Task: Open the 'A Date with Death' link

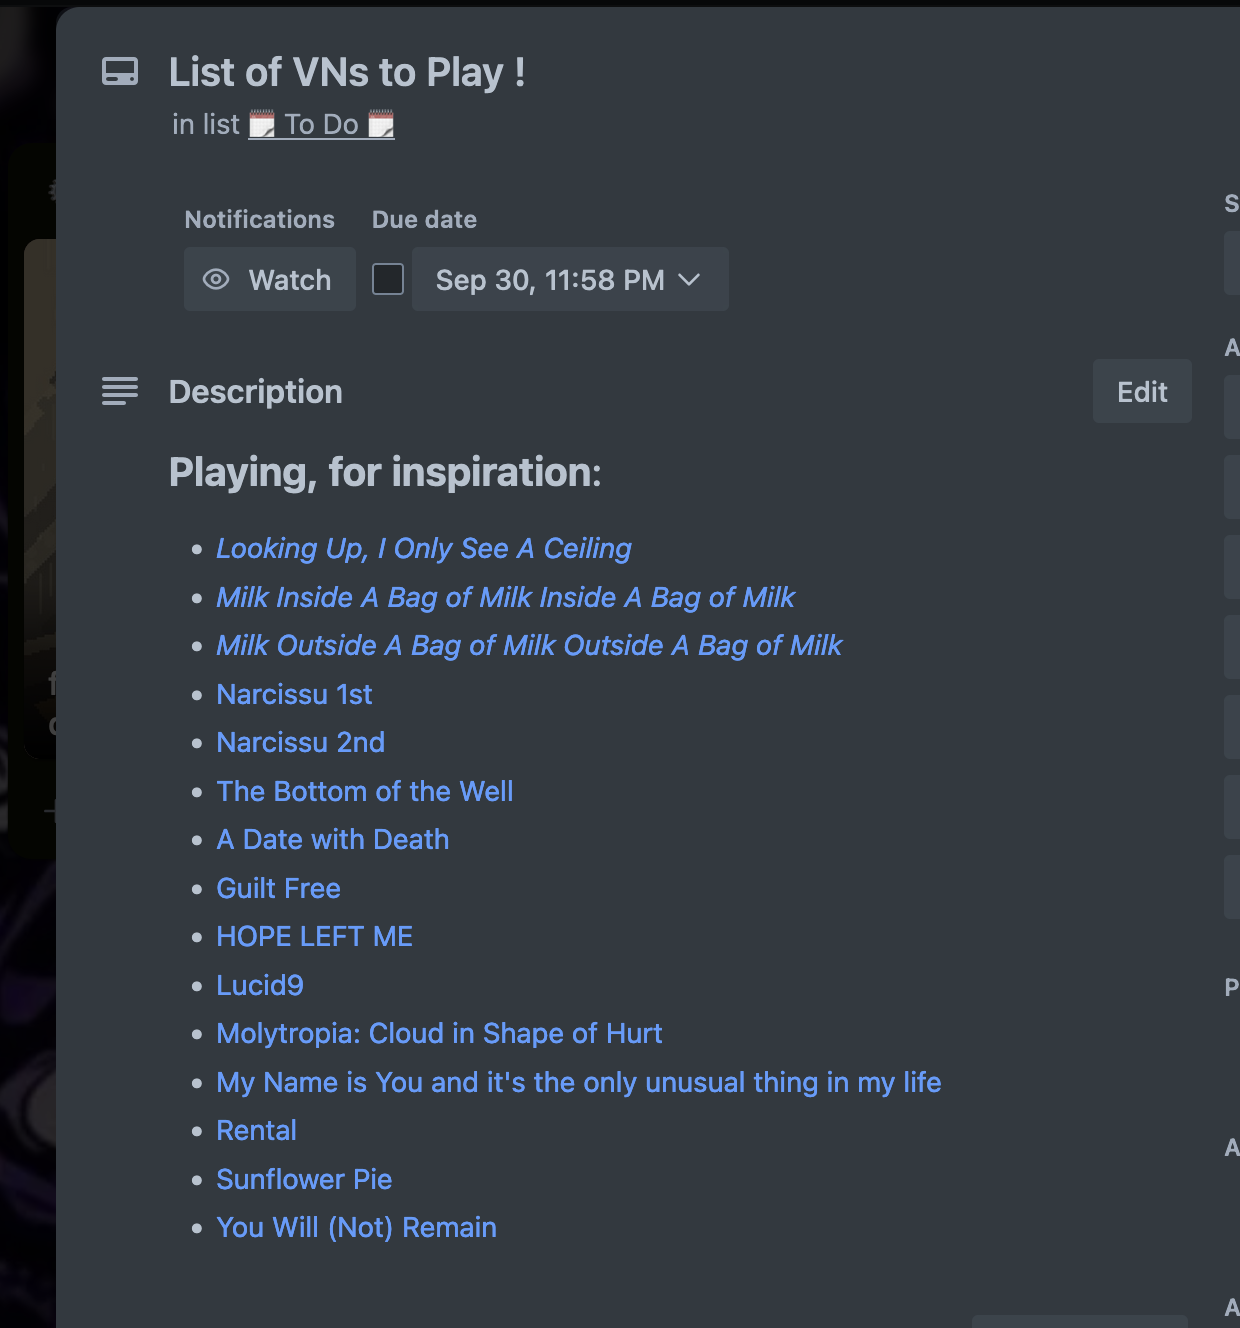Action: pos(333,839)
